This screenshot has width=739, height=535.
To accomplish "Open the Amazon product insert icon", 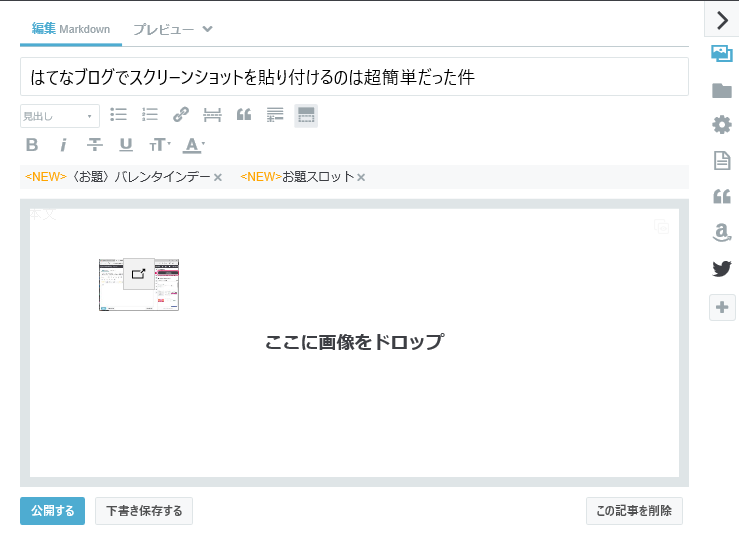I will point(722,232).
